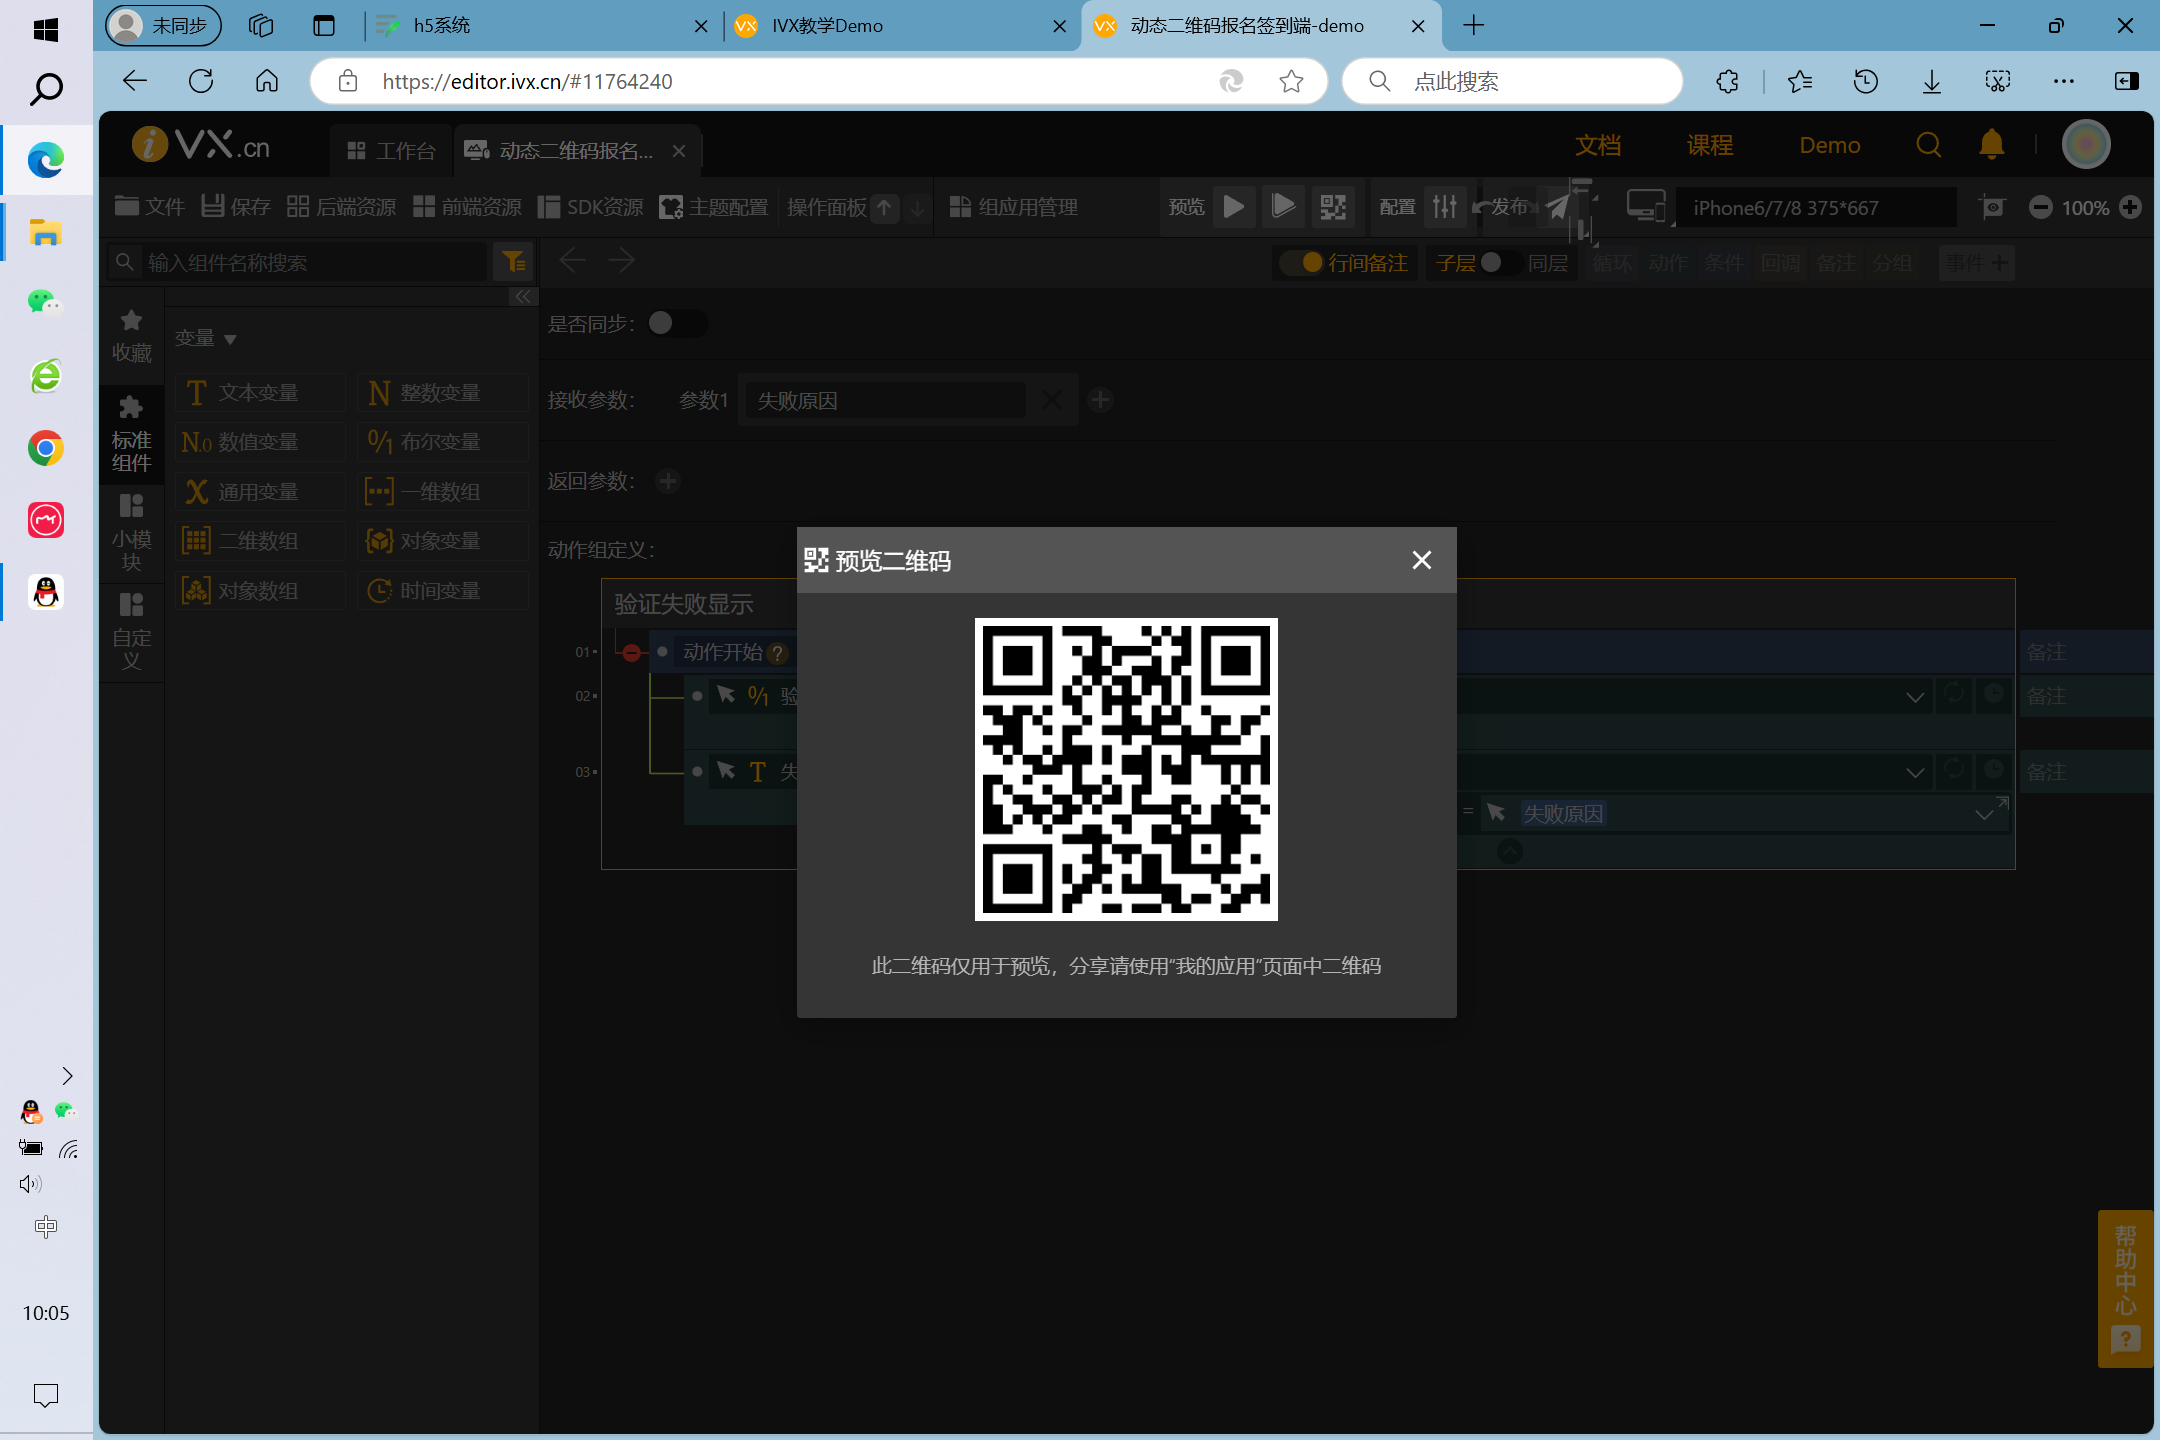Select the 二维数组 component

coord(260,541)
